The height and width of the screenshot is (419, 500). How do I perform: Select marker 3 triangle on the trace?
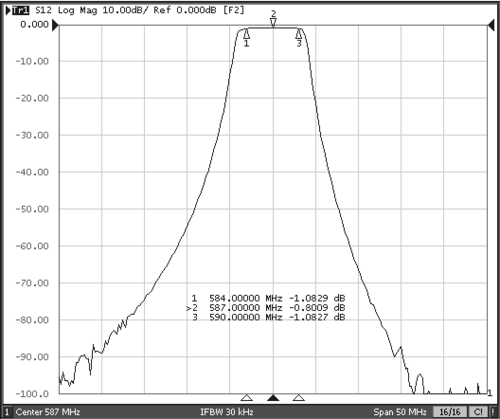coord(299,34)
